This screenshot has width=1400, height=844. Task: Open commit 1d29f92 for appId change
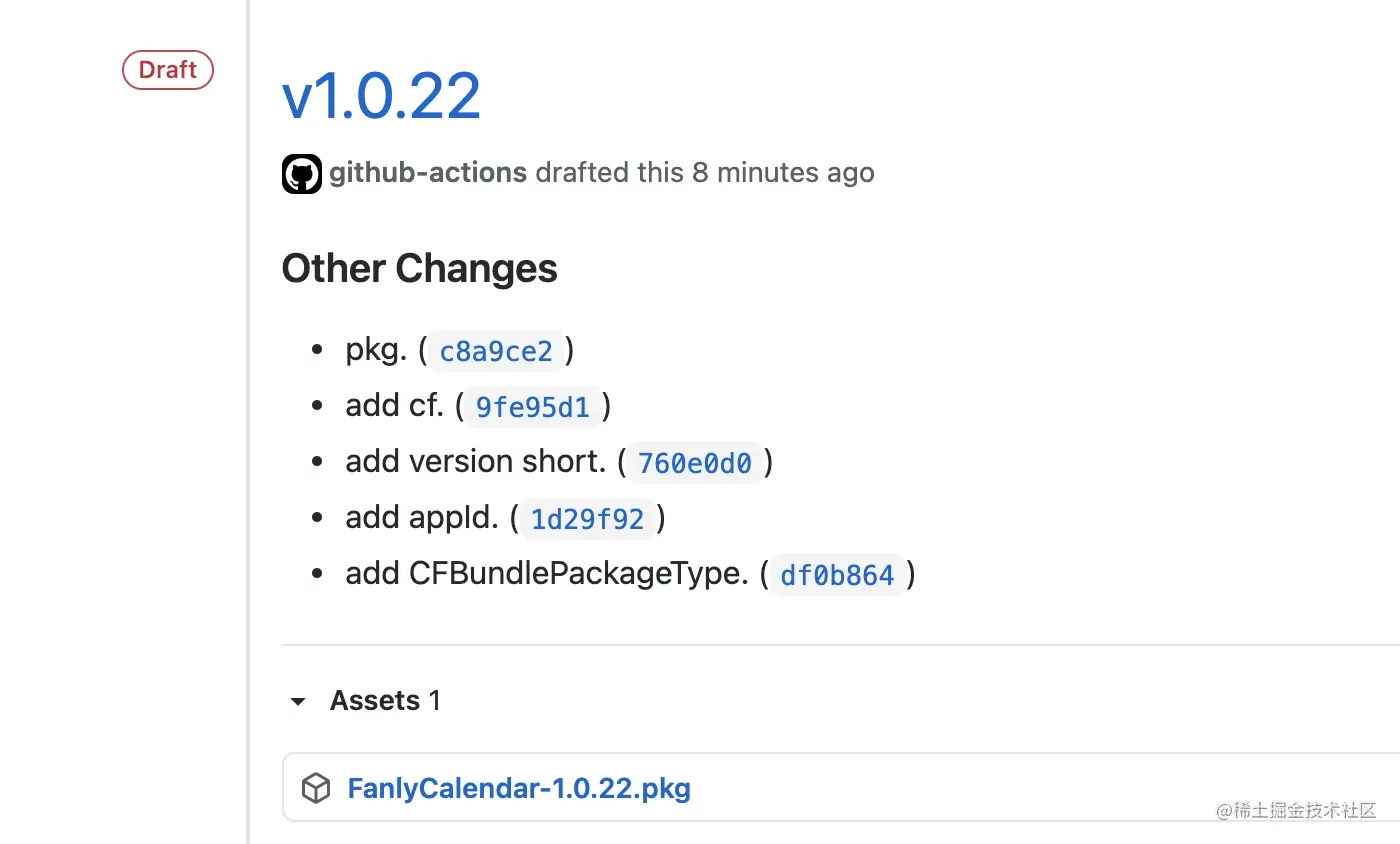tap(588, 519)
